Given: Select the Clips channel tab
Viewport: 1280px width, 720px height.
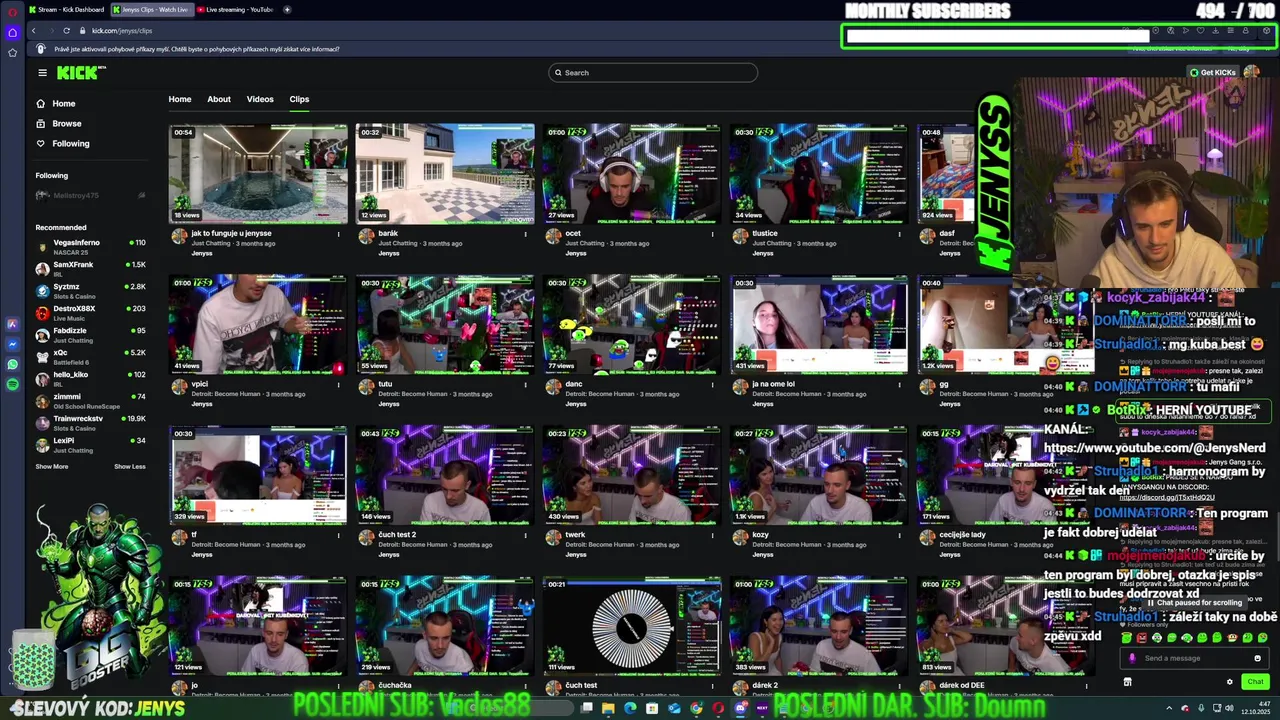Looking at the screenshot, I should point(299,99).
